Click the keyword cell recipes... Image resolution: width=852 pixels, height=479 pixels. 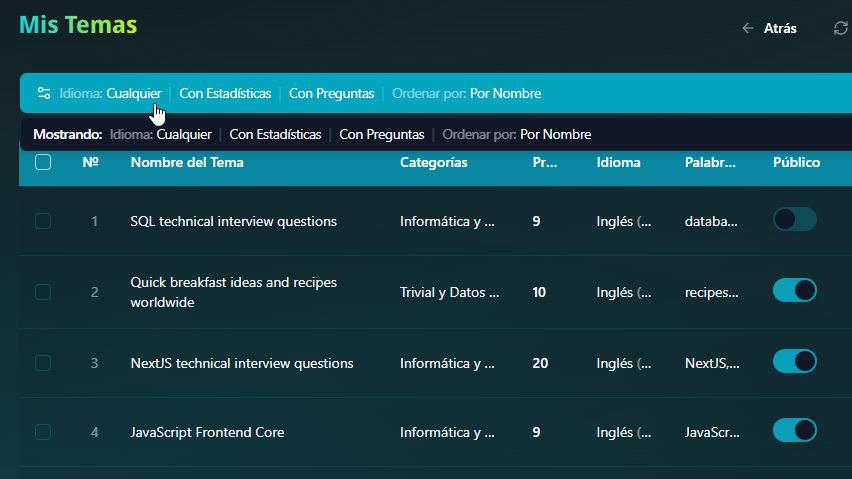tap(711, 292)
